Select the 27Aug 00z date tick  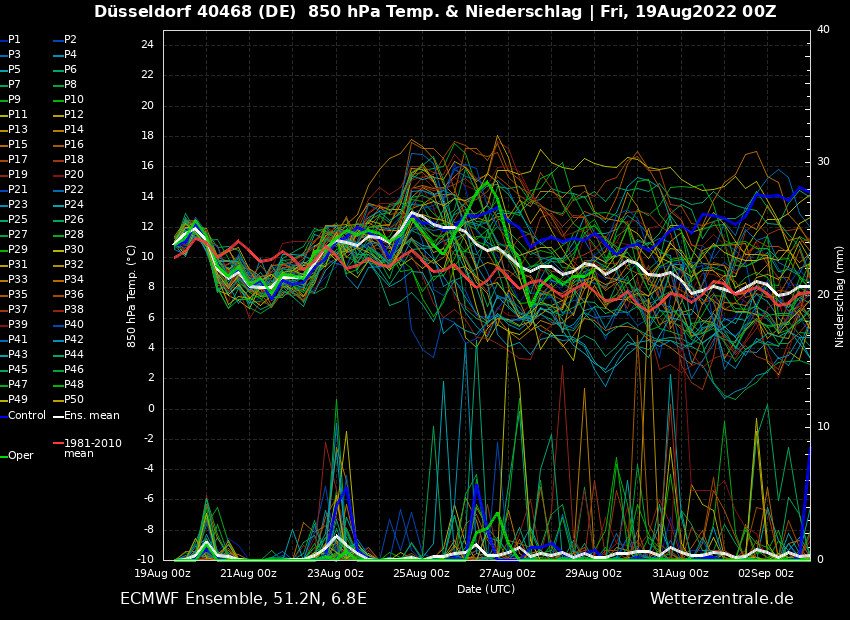(x=507, y=574)
